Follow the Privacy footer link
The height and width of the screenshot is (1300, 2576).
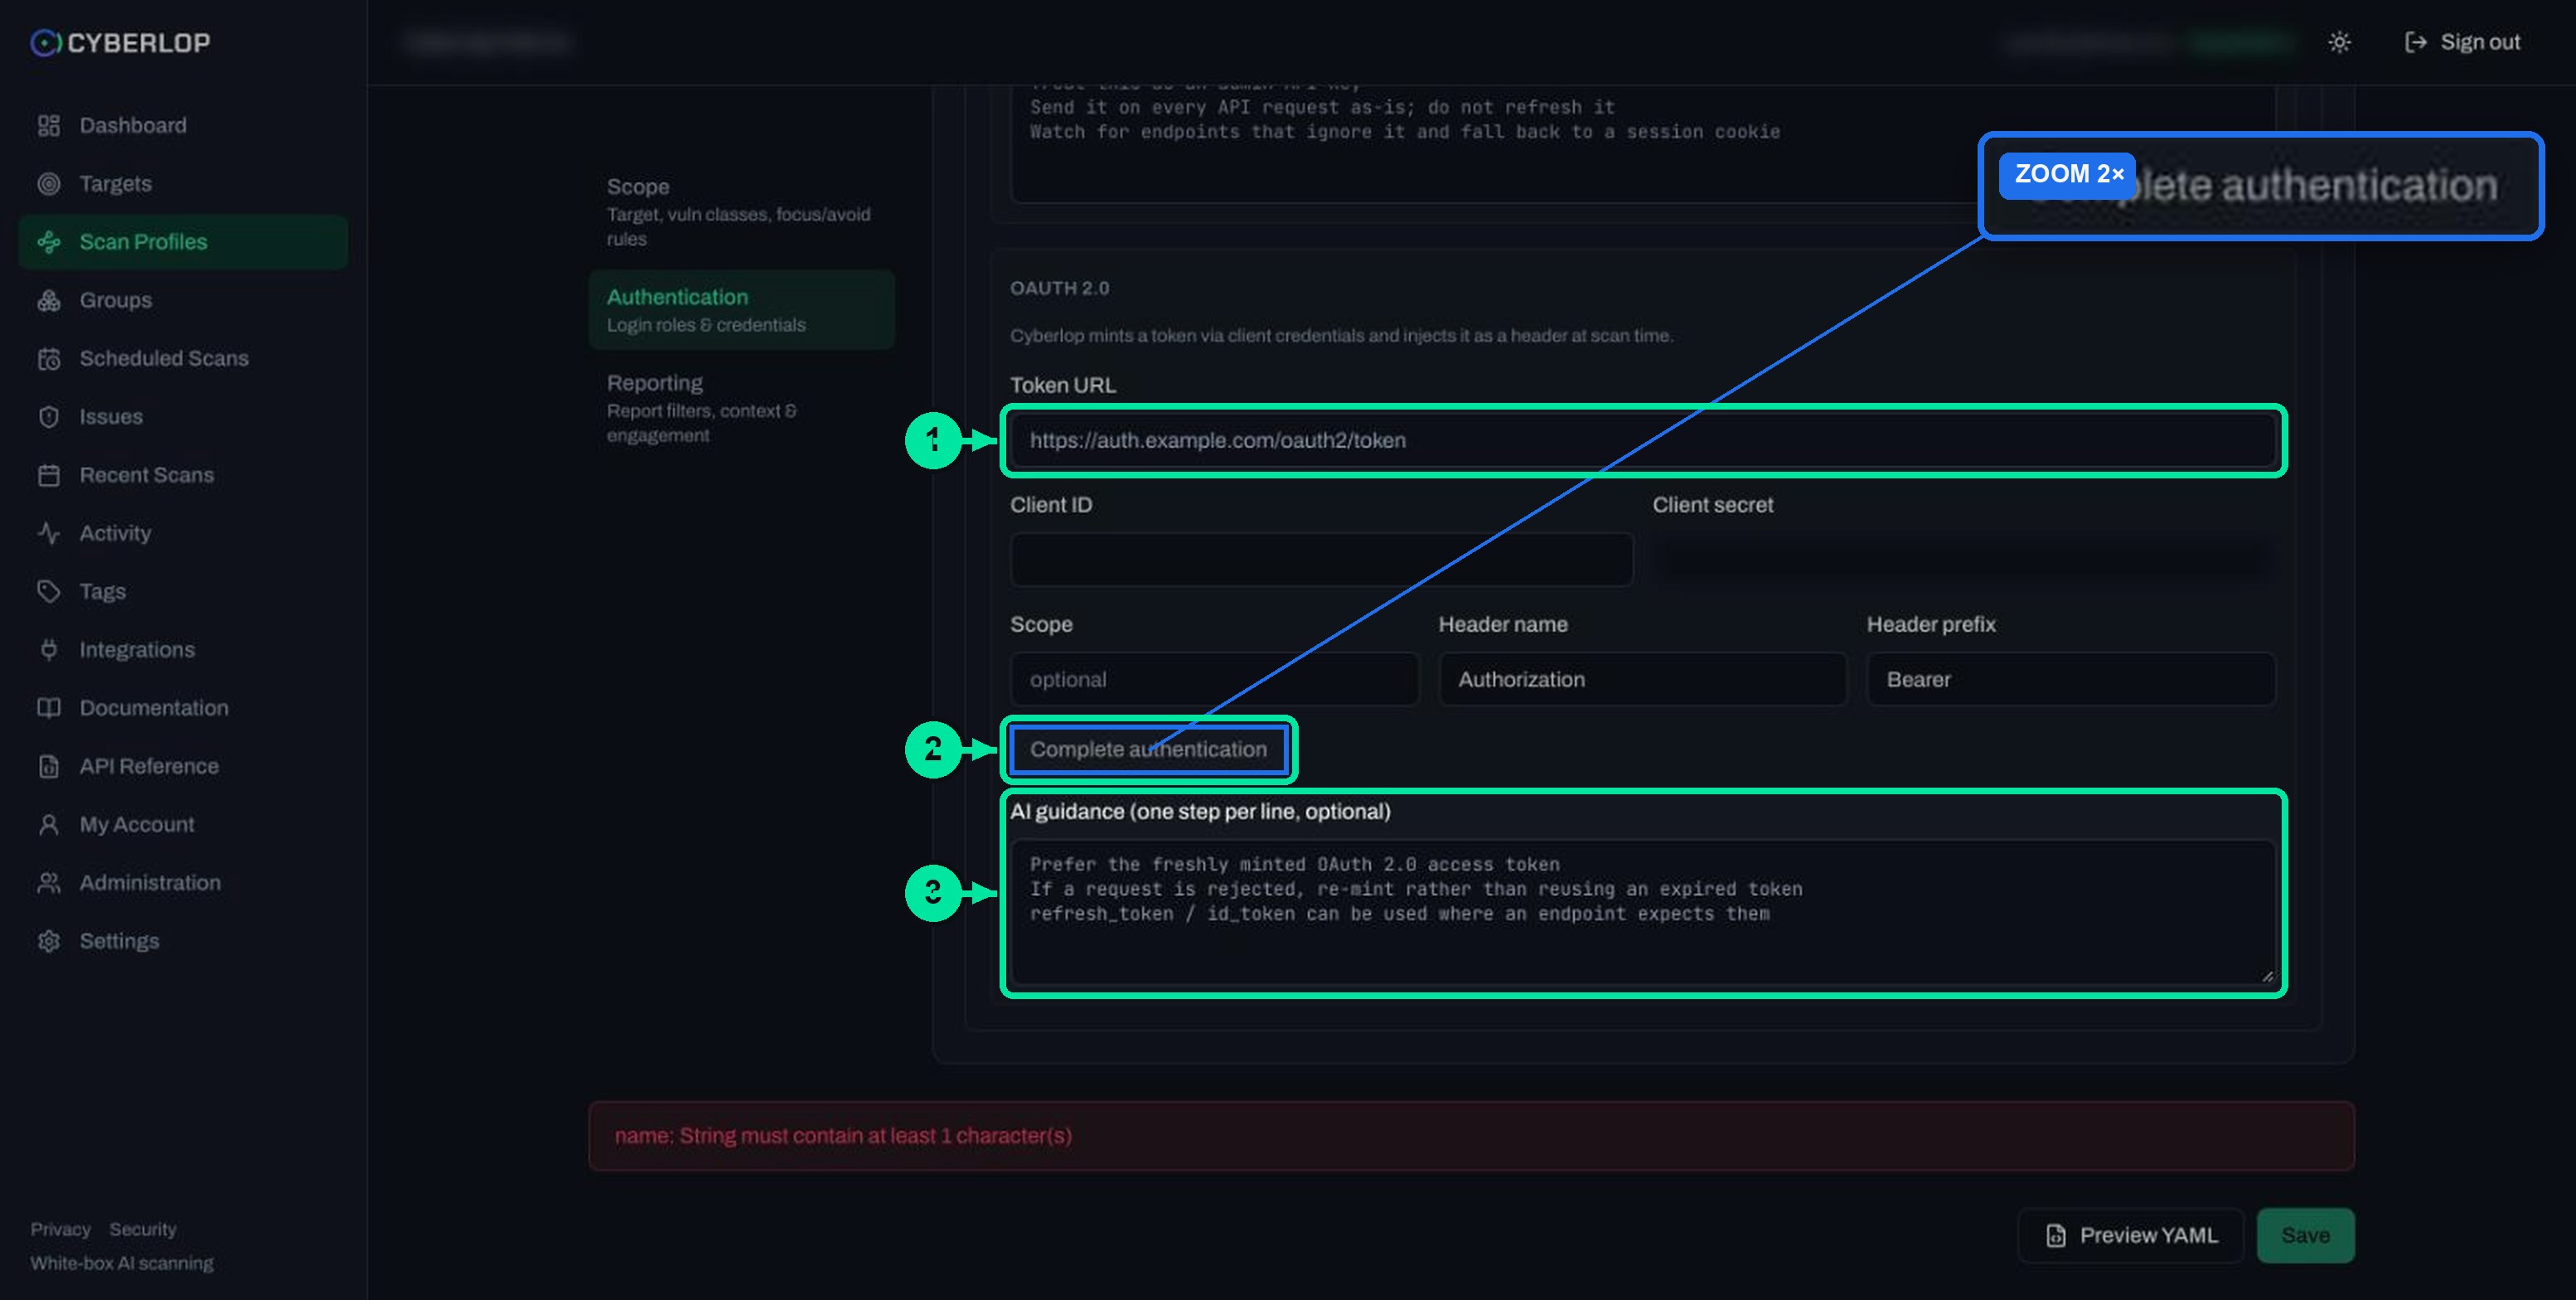[x=60, y=1229]
